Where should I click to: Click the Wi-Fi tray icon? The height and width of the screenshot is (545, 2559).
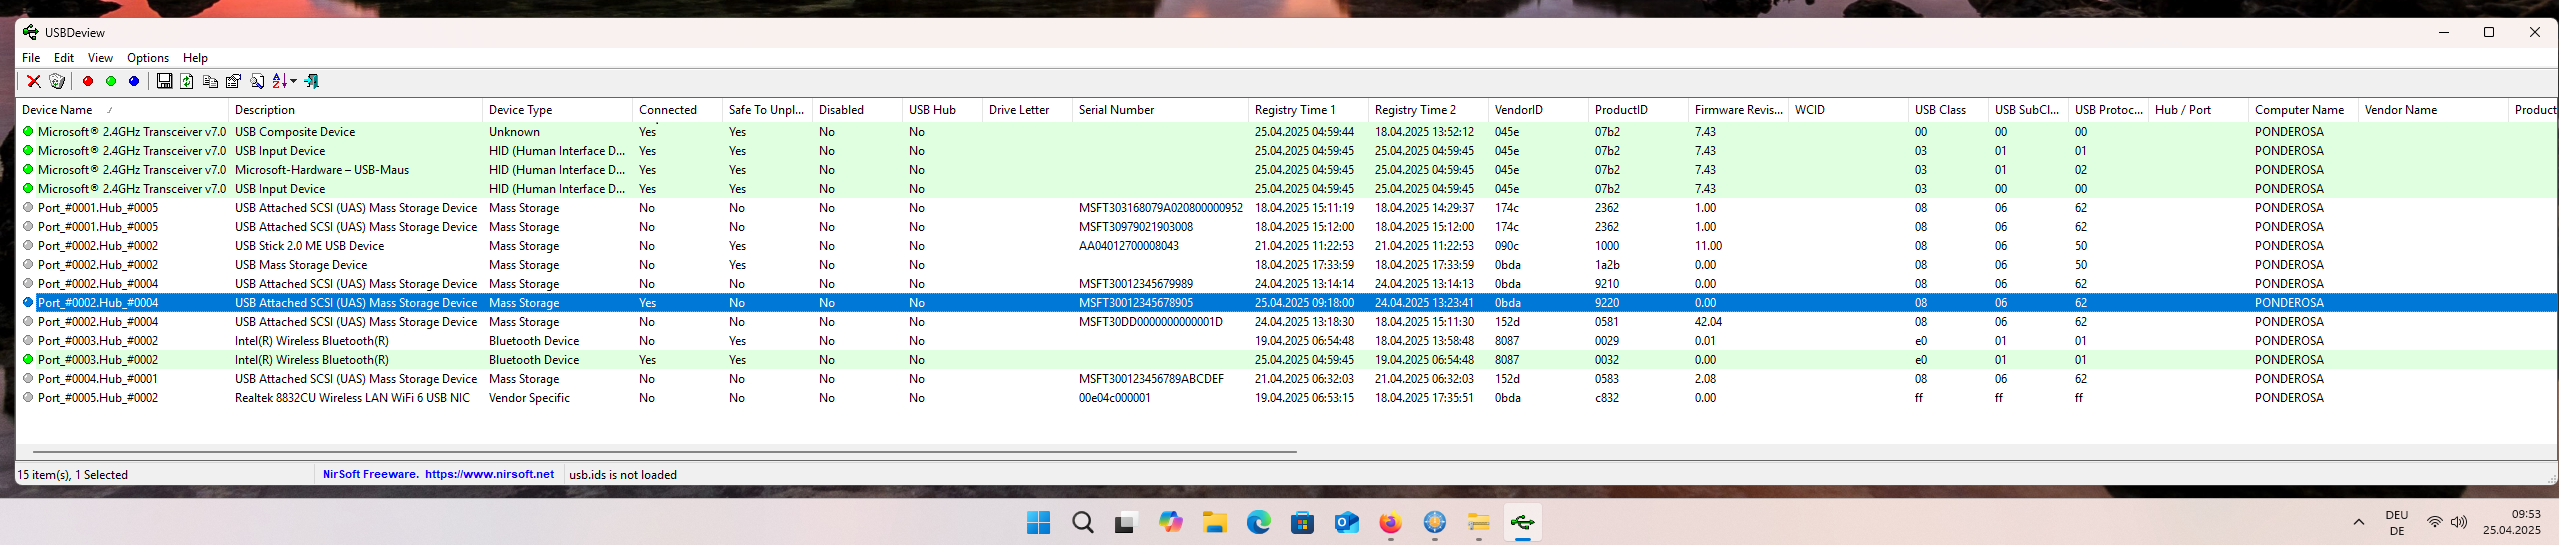click(2435, 523)
